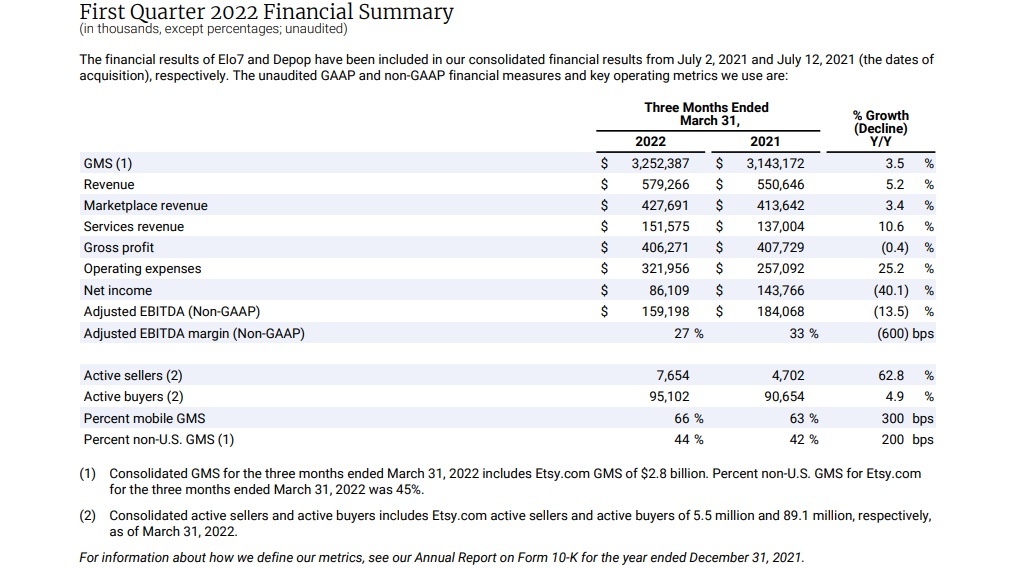Viewport: 1013px width, 568px height.
Task: Select Operating expenses growth value 25.2
Action: click(x=890, y=268)
